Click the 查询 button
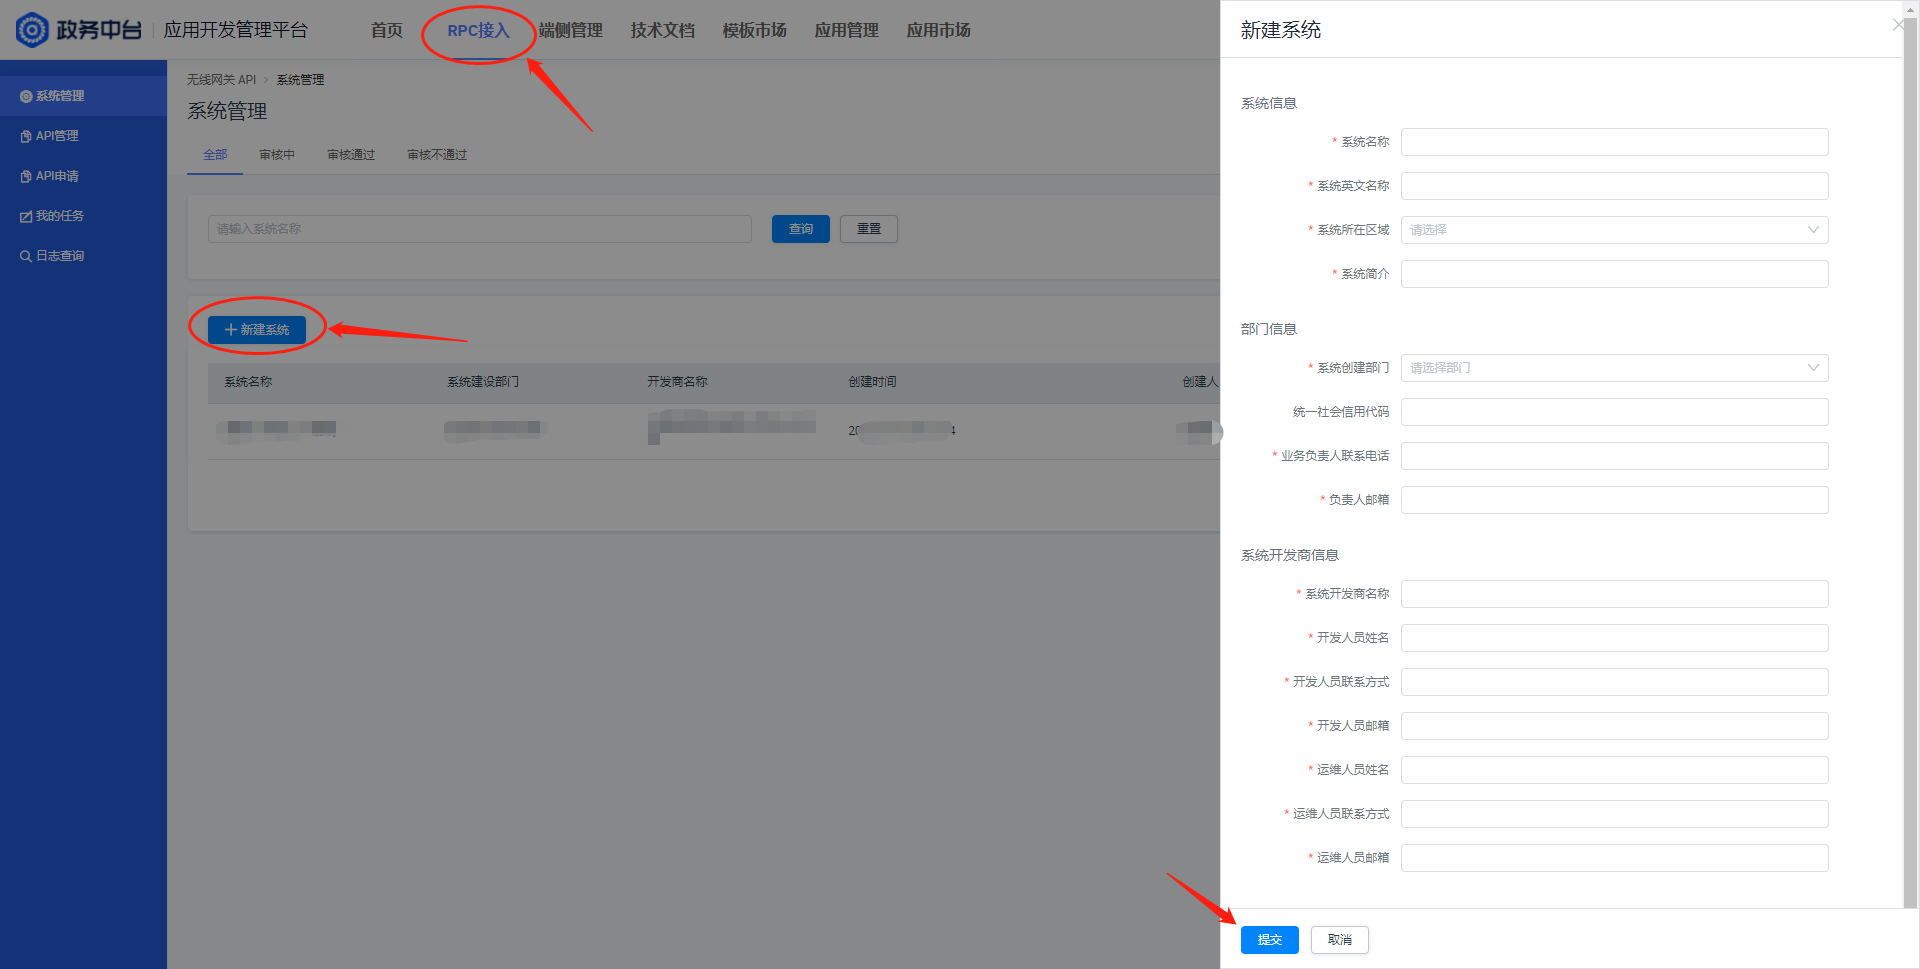 (801, 229)
